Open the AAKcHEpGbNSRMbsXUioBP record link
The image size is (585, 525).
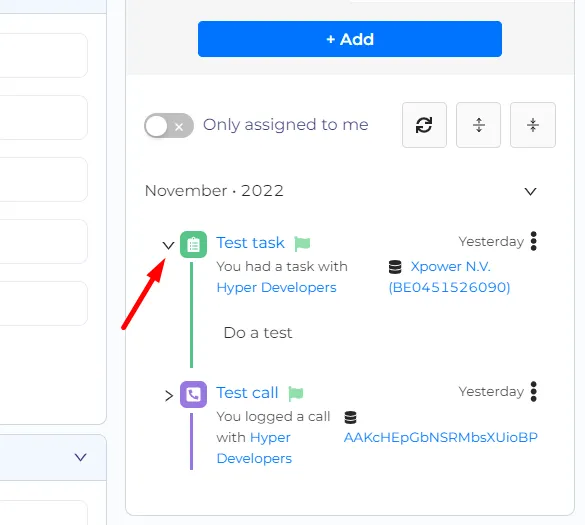coord(441,437)
